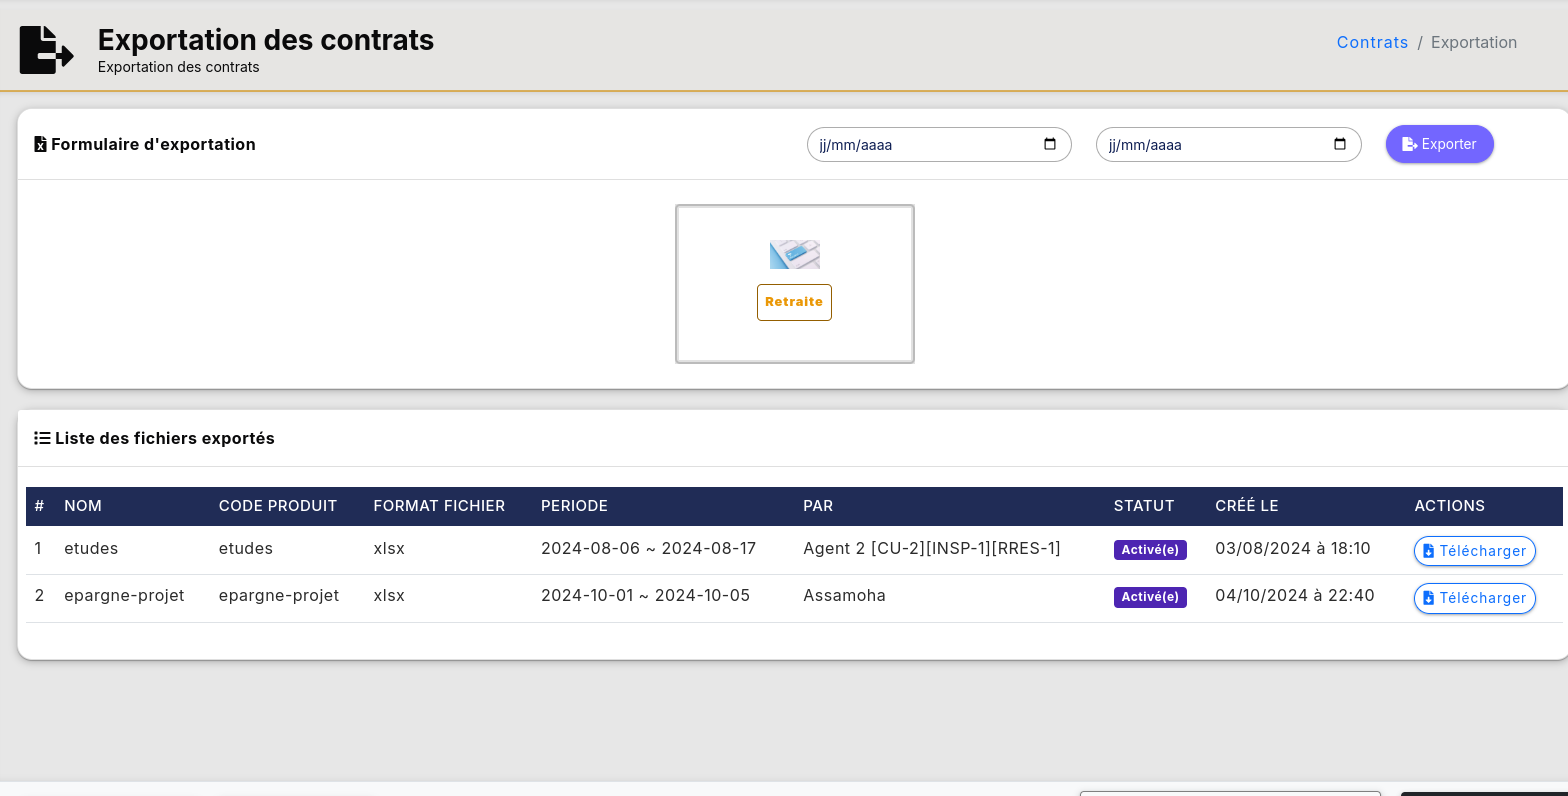
Task: Select the Retraite product button
Action: point(794,302)
